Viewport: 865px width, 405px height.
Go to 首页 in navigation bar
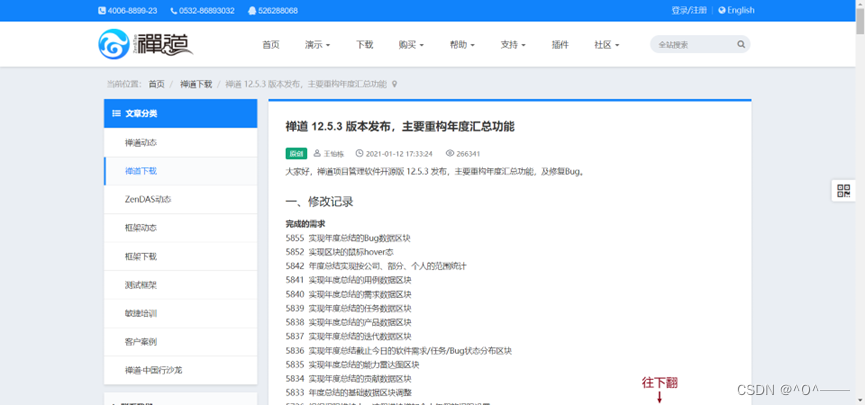(x=271, y=45)
